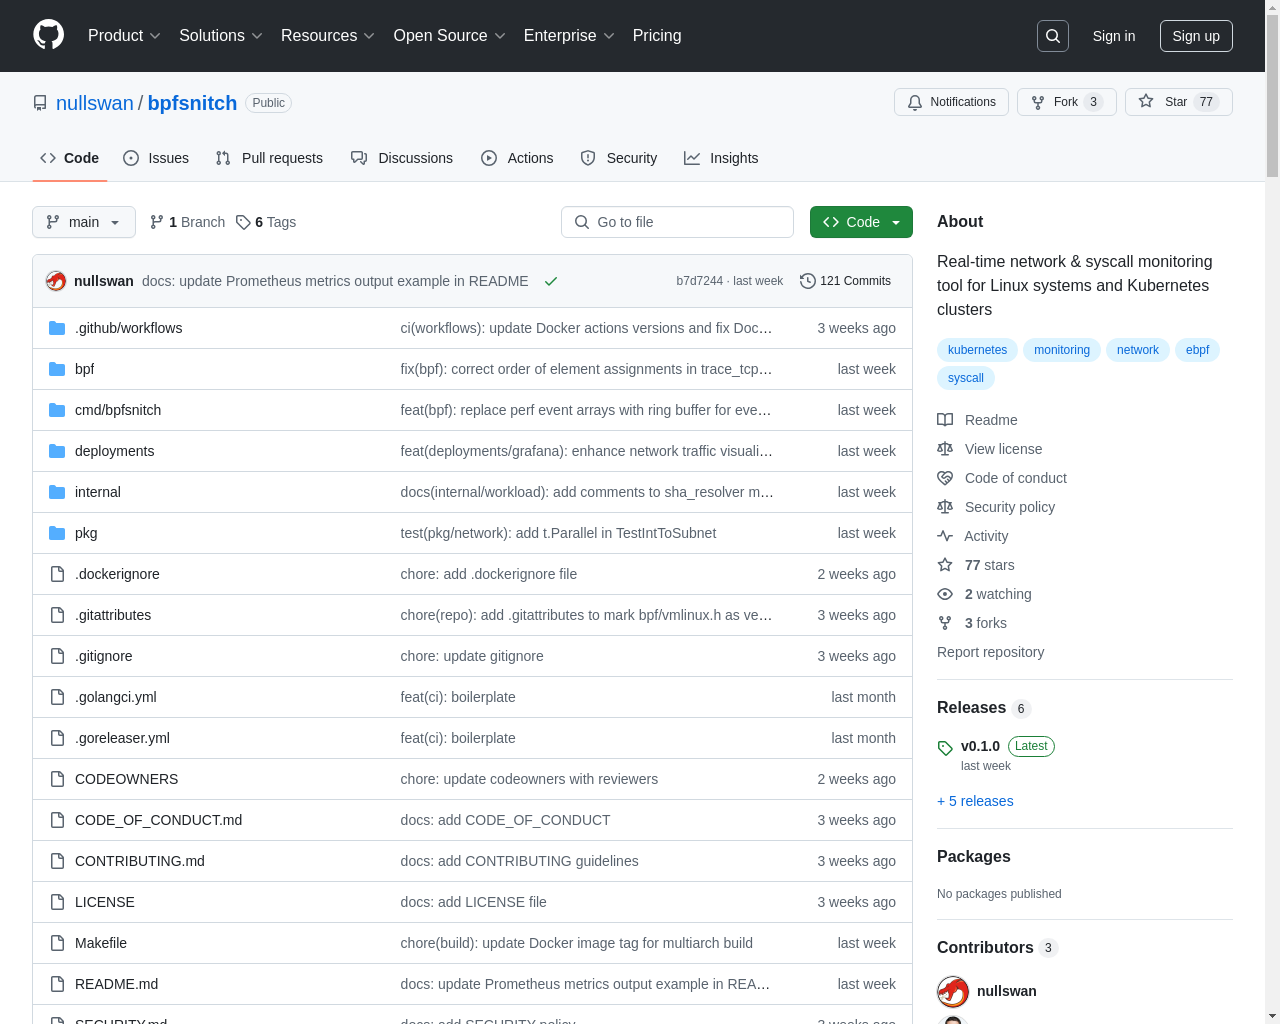Screen dimensions: 1280x1024
Task: Open the search magnifier button
Action: [x=1053, y=36]
